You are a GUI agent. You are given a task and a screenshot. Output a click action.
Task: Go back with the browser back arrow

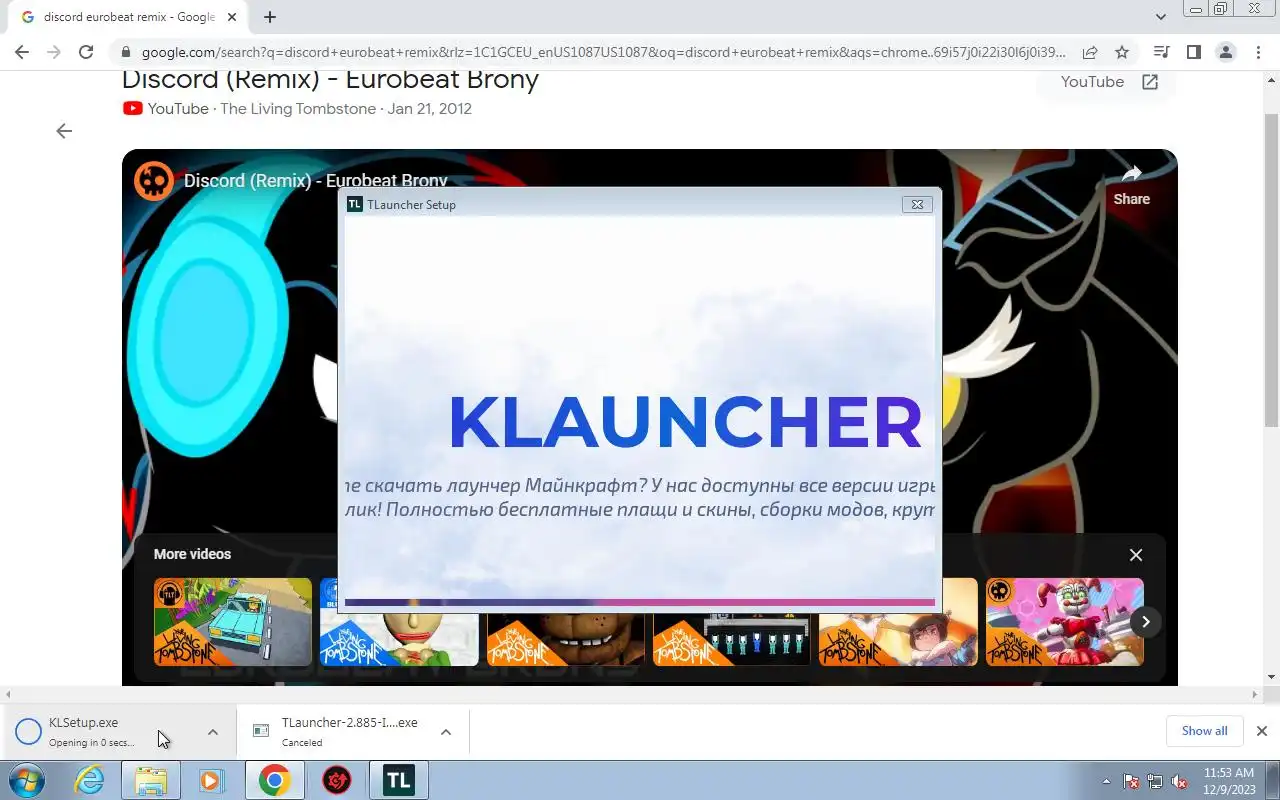coord(22,52)
